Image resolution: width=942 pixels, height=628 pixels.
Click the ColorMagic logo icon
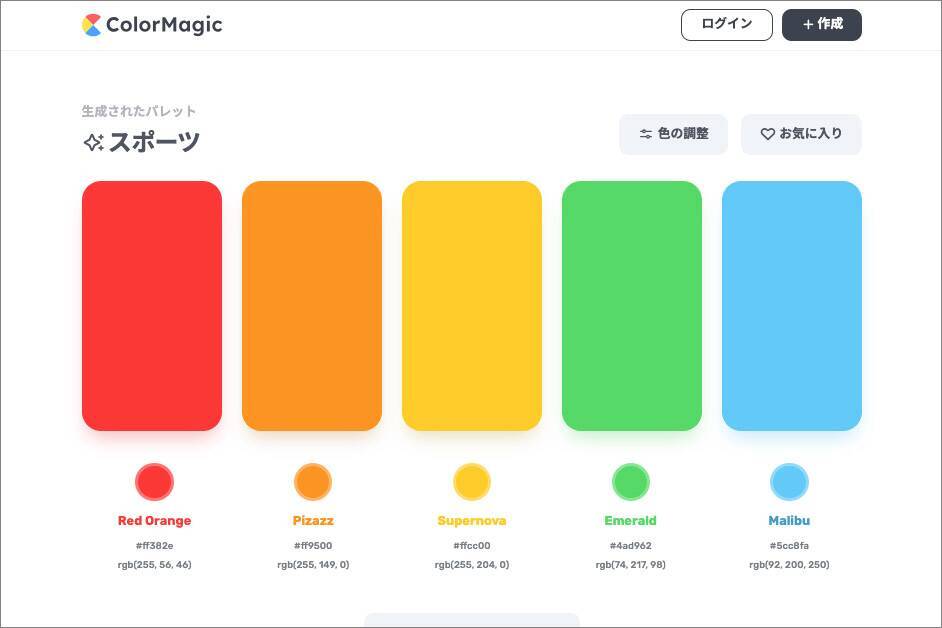(x=92, y=25)
